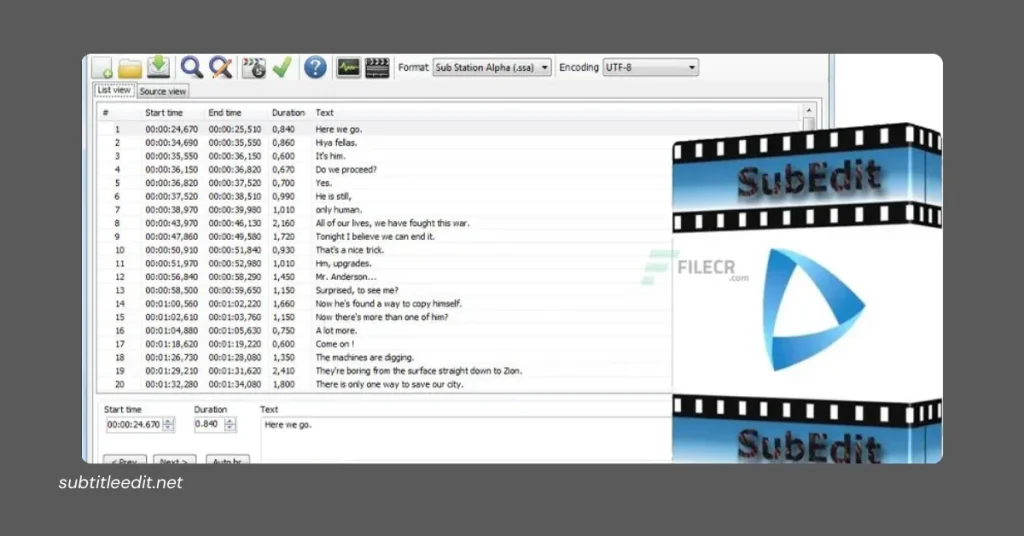The height and width of the screenshot is (536, 1024).
Task: Click the Start time input showing 00:00:24.670
Action: point(134,424)
